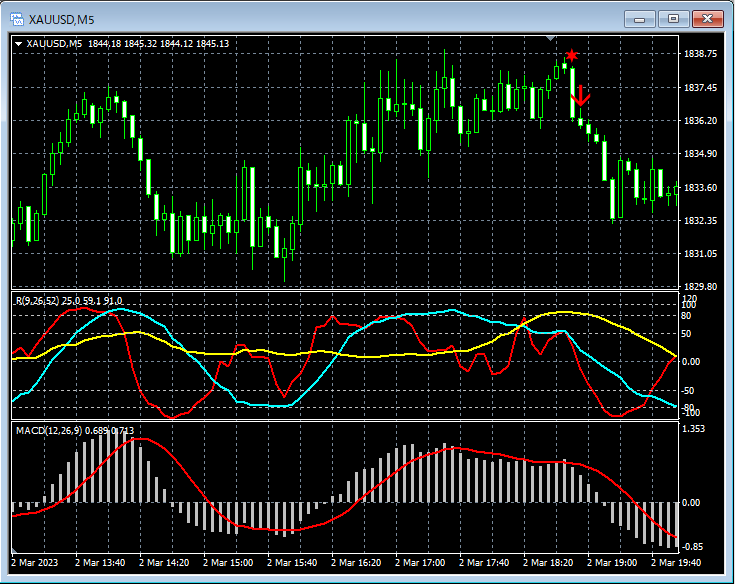736x584 pixels.
Task: Click the R(9,26,52) indicator label
Action: click(37, 300)
